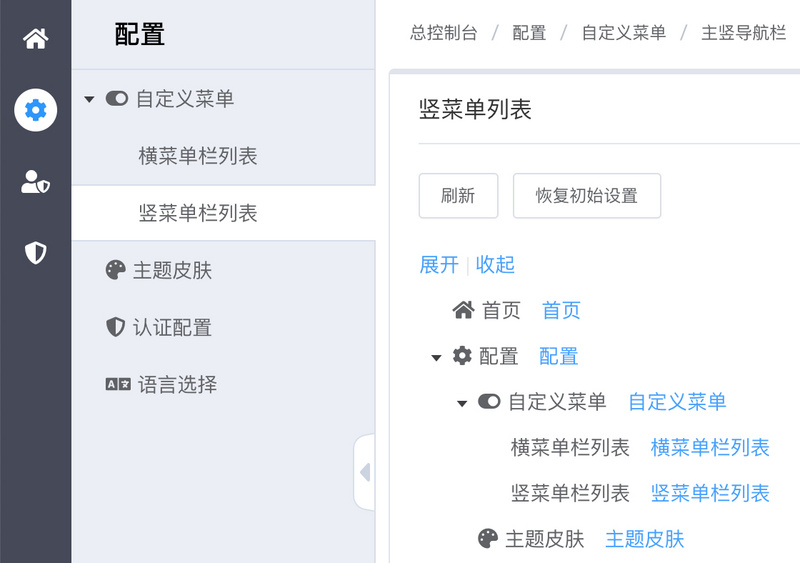Click the toggle icon beside 自定义菜单 in the tree list

[489, 402]
